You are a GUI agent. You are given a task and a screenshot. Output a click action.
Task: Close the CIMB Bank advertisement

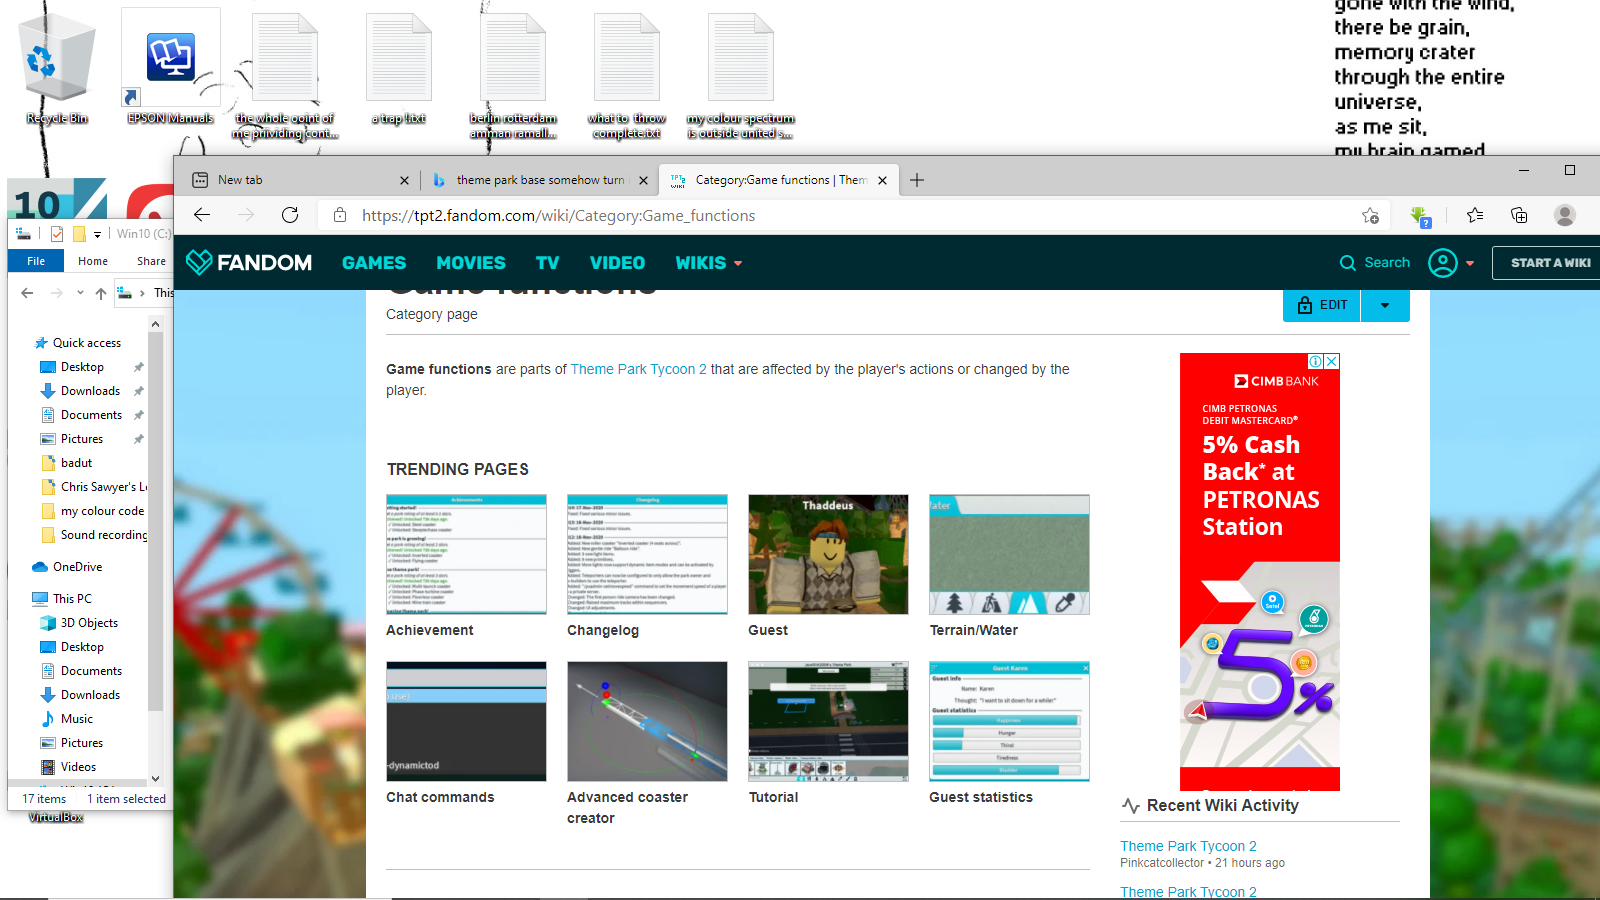click(1332, 361)
